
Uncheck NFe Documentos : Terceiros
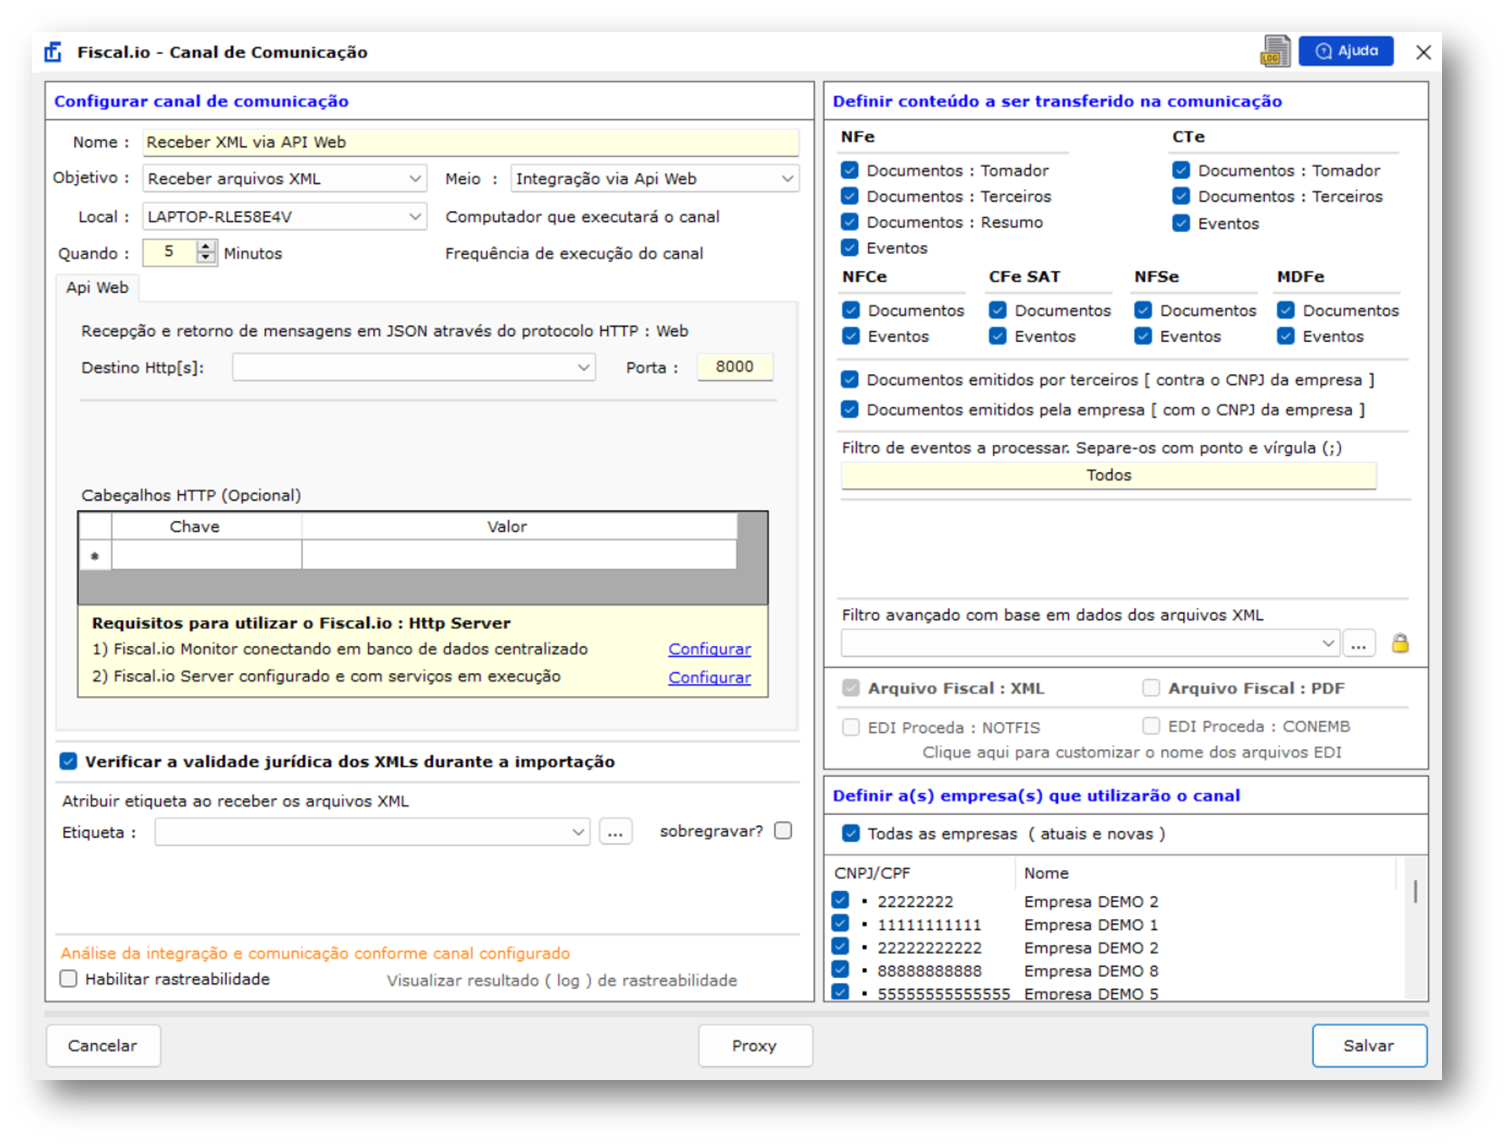point(850,196)
